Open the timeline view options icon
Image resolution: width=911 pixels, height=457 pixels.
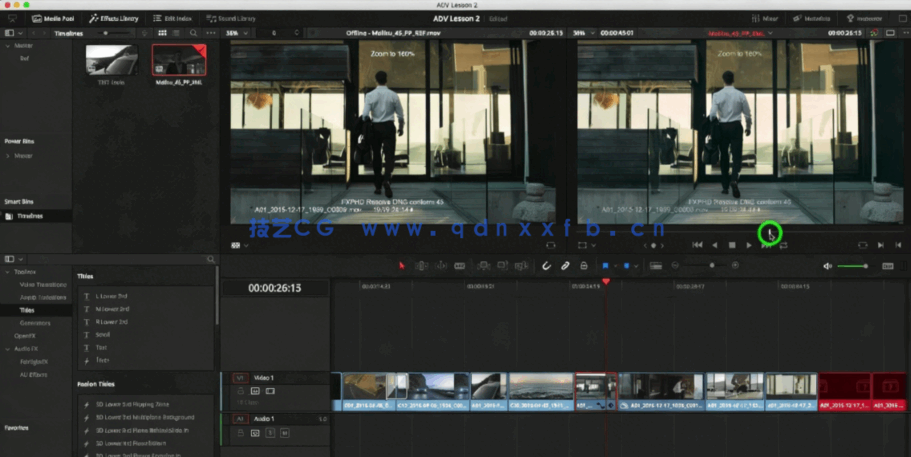(x=656, y=265)
